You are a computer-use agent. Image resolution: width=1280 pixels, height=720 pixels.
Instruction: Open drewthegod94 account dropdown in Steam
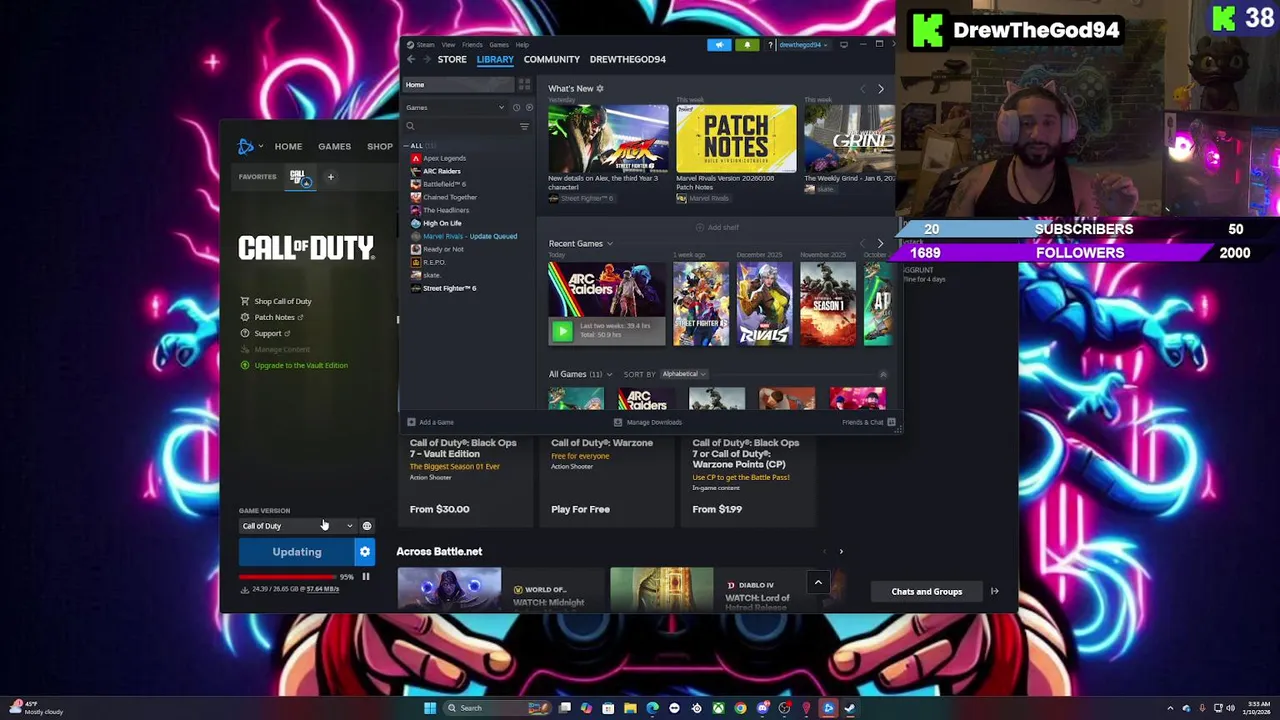coord(802,45)
